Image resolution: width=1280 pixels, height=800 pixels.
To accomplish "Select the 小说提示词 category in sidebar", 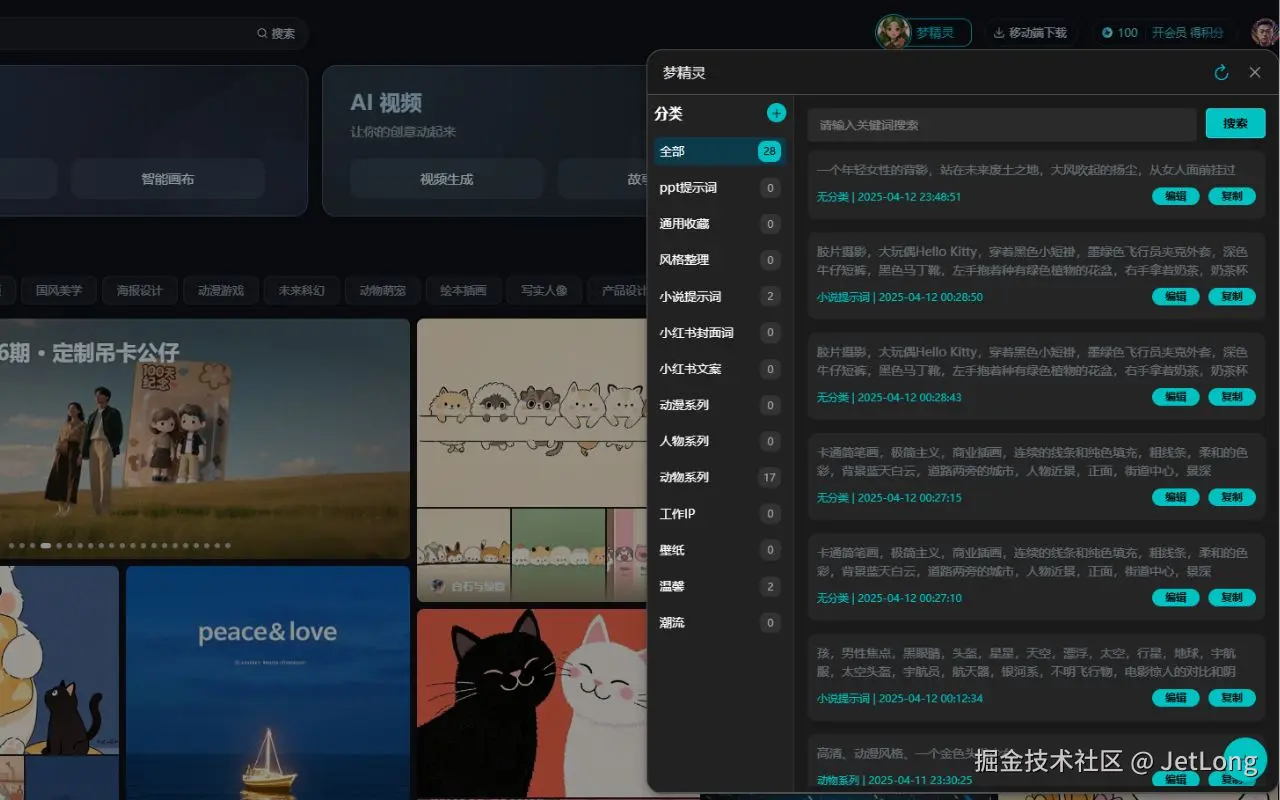I will pyautogui.click(x=718, y=297).
